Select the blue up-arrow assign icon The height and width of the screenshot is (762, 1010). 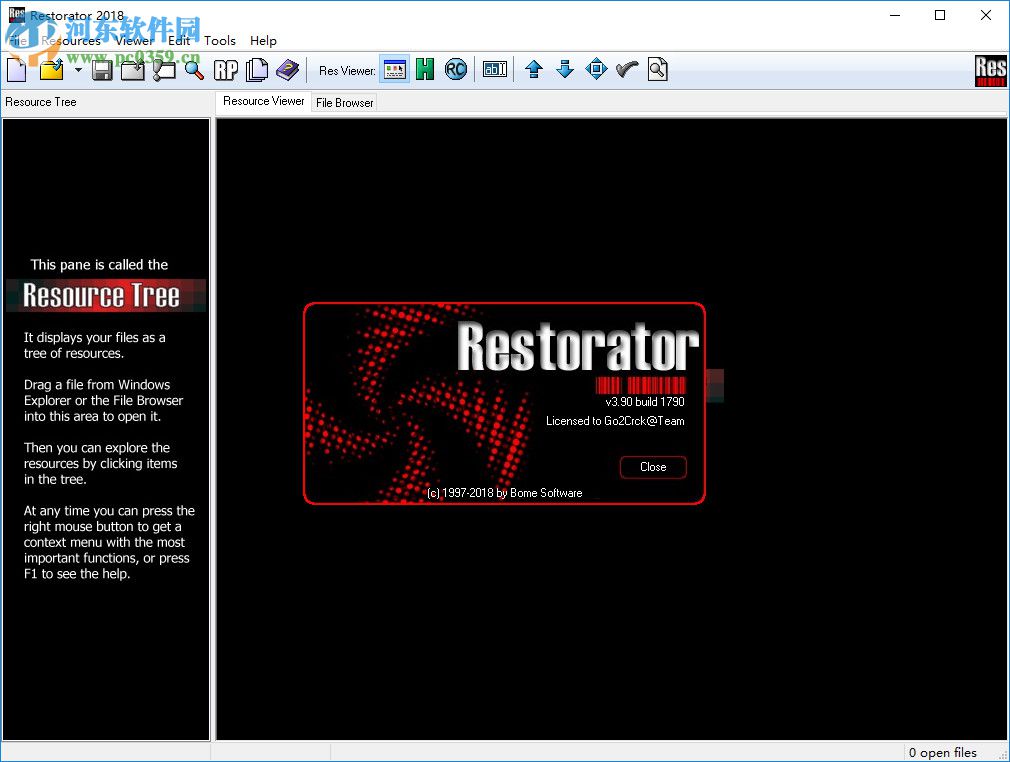[x=533, y=69]
